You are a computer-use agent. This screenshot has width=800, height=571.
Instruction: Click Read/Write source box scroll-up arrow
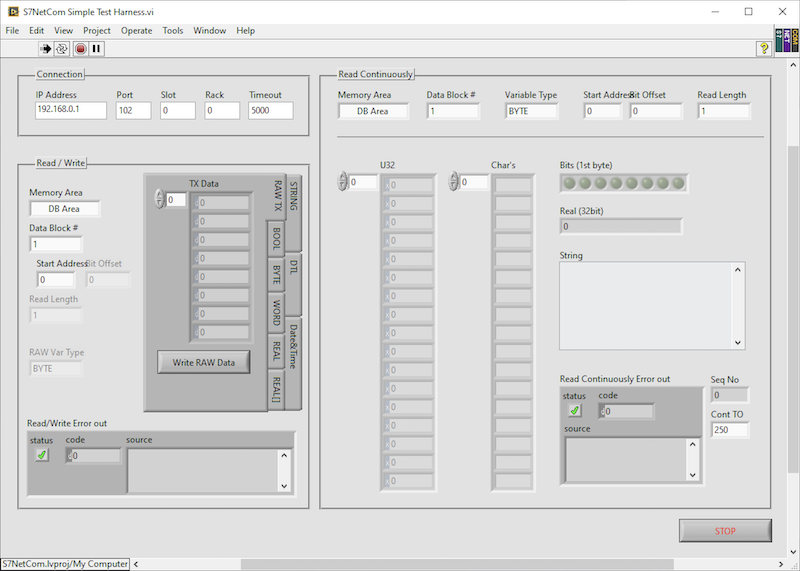284,455
